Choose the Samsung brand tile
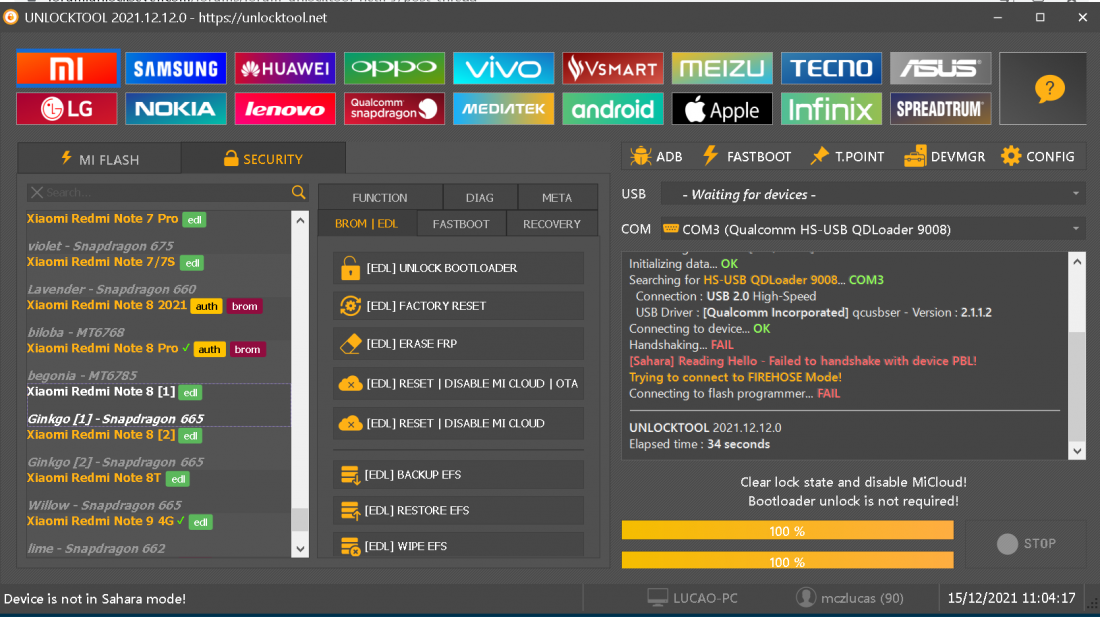Viewport: 1100px width, 617px height. (176, 68)
